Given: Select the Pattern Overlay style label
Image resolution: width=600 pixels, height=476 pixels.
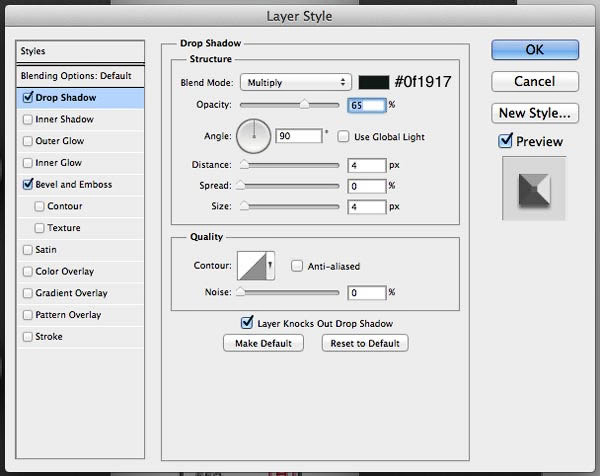Looking at the screenshot, I should pos(68,315).
